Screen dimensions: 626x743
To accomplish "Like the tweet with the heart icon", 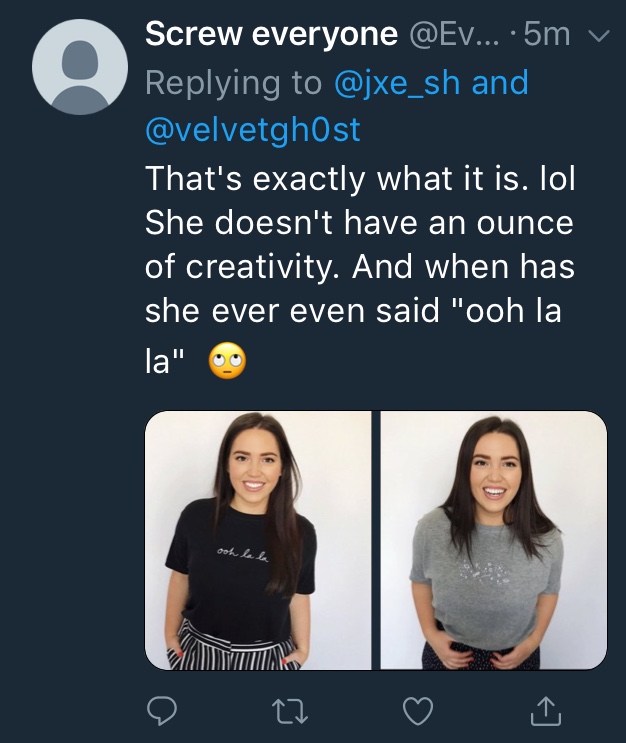I will coord(415,711).
